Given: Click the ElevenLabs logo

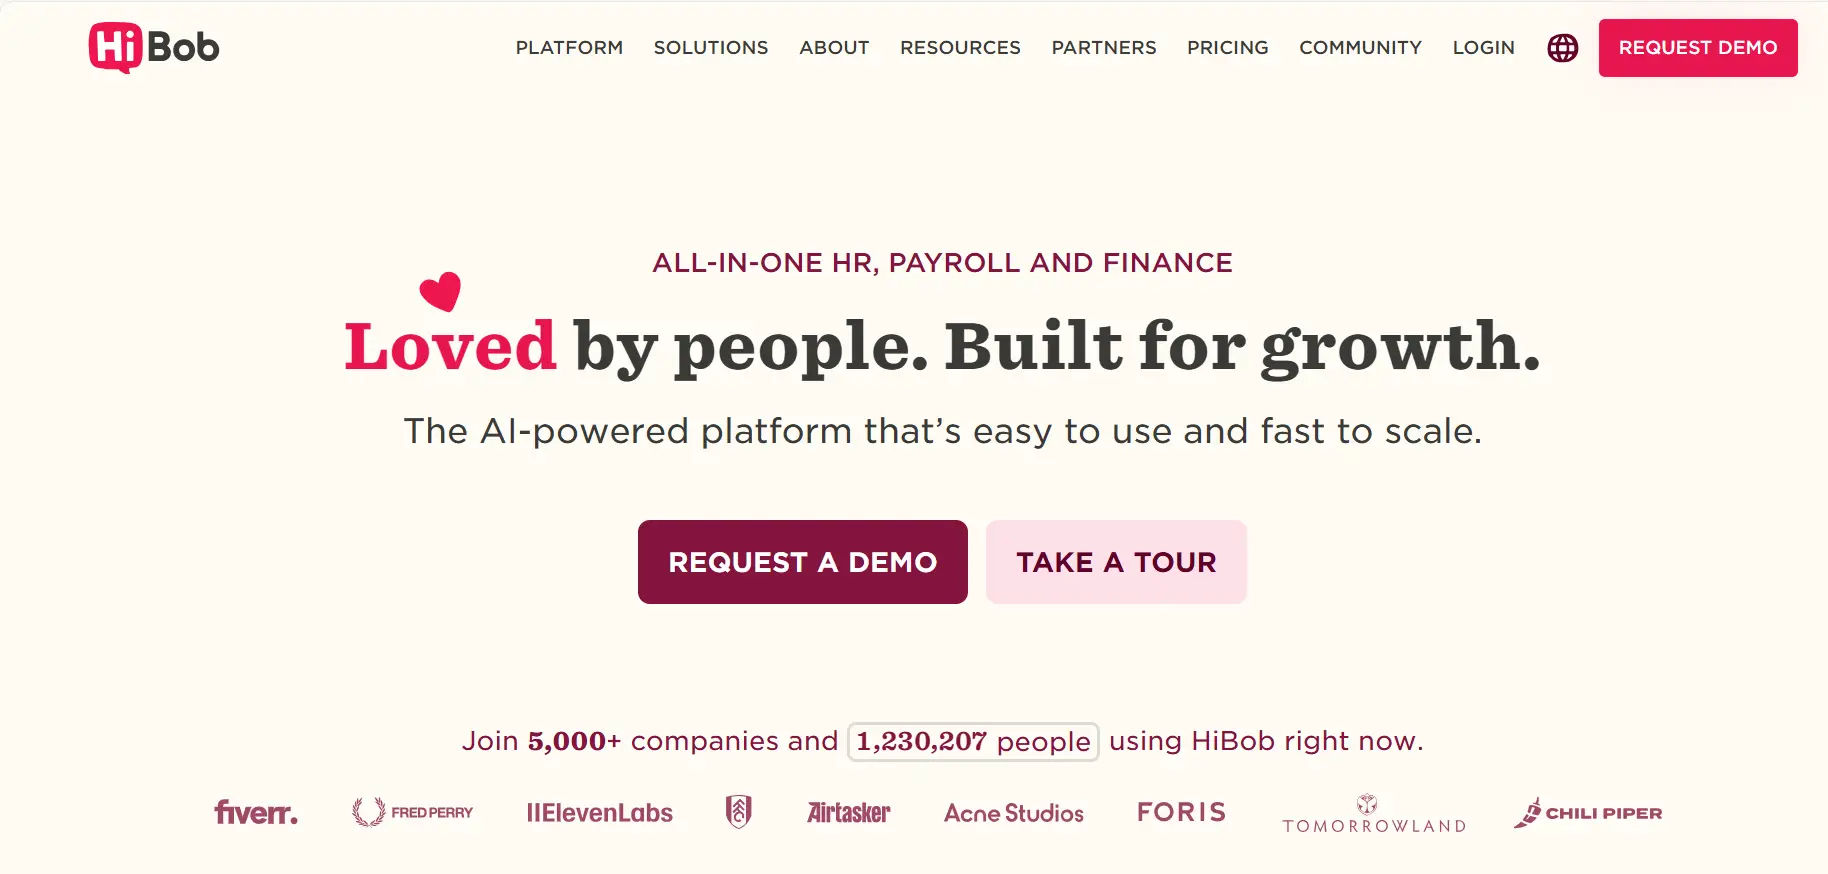Looking at the screenshot, I should point(600,812).
